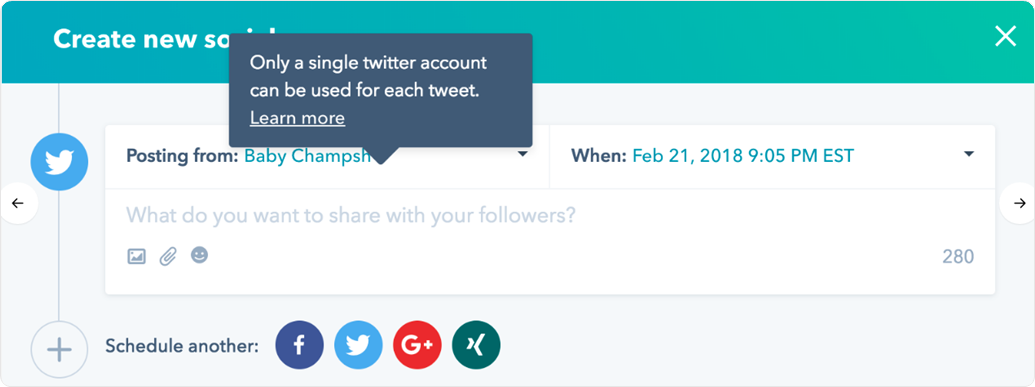Screen dimensions: 1035x387
Task: Schedule another Twitter post from the bottom row
Action: [358, 345]
